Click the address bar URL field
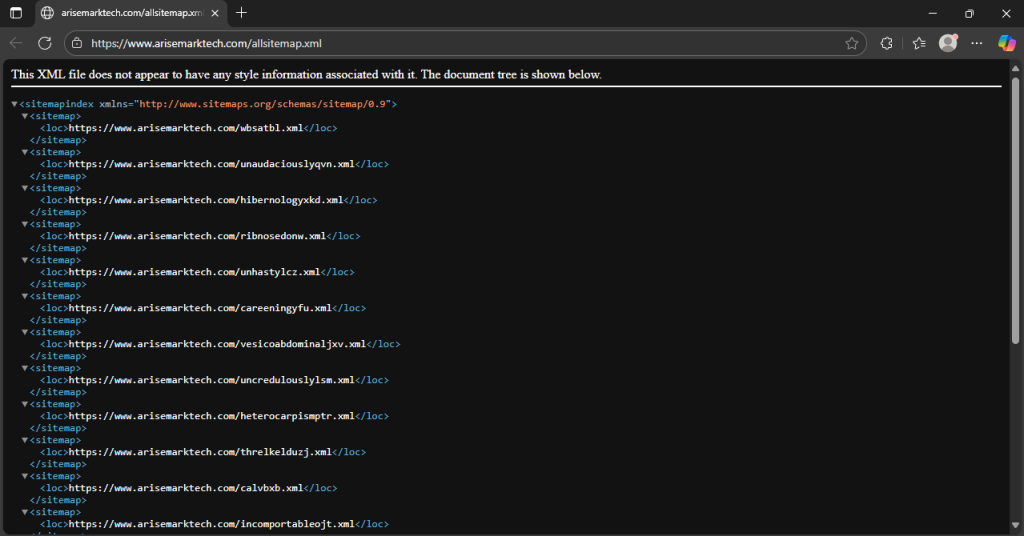The height and width of the screenshot is (536, 1024). point(450,43)
